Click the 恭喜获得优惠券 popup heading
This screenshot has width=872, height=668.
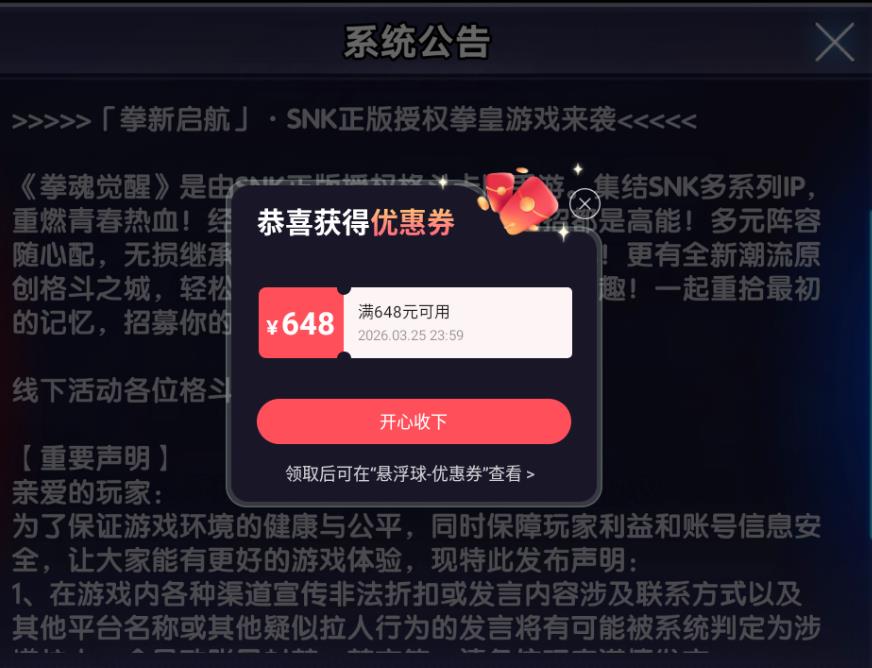pyautogui.click(x=355, y=222)
